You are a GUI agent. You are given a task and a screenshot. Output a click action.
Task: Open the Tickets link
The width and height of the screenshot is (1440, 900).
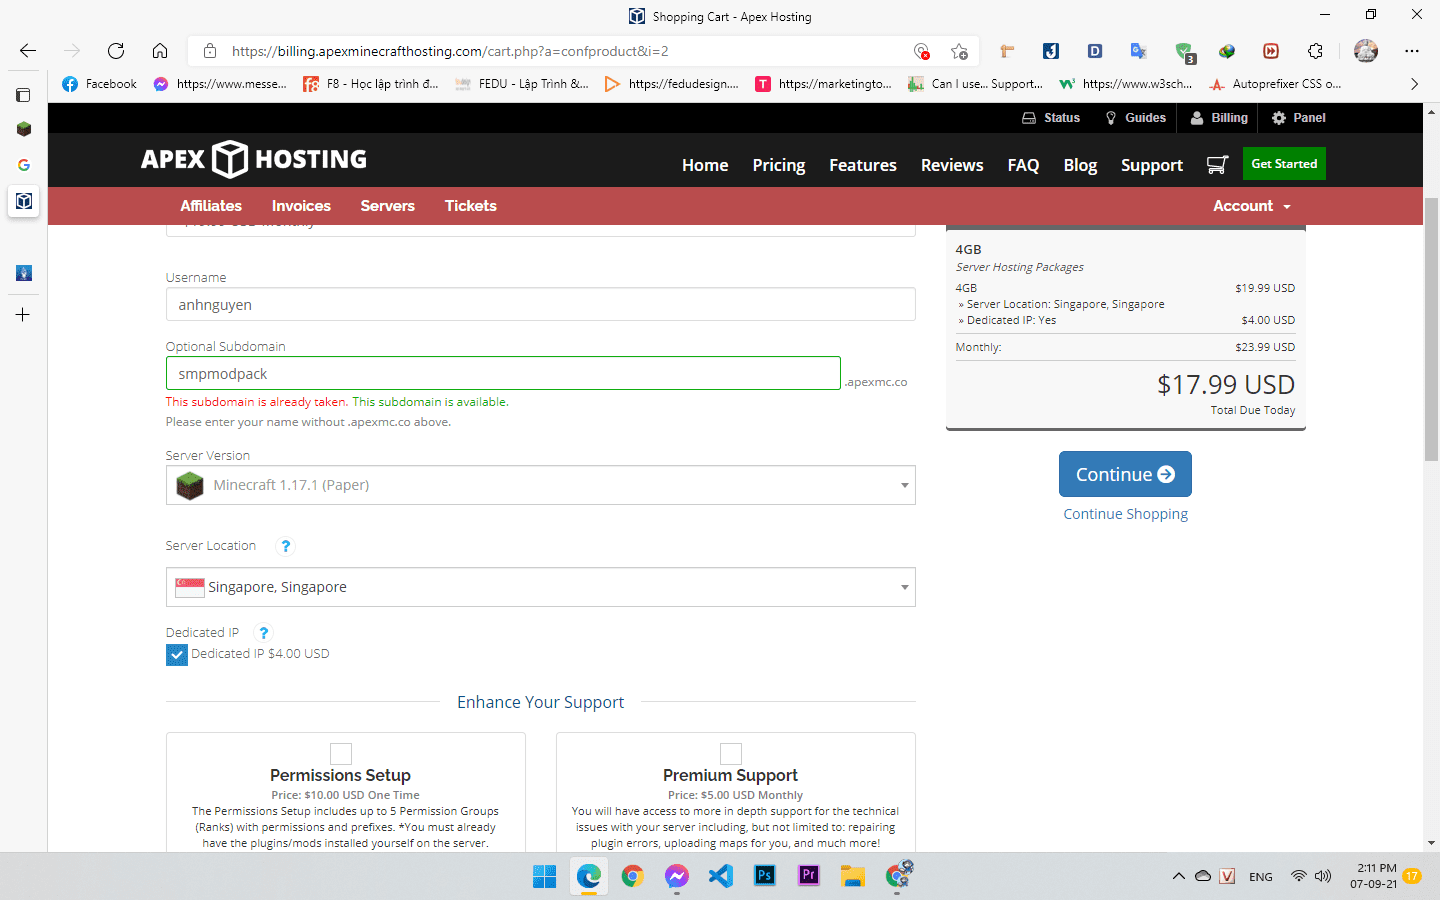coord(471,206)
